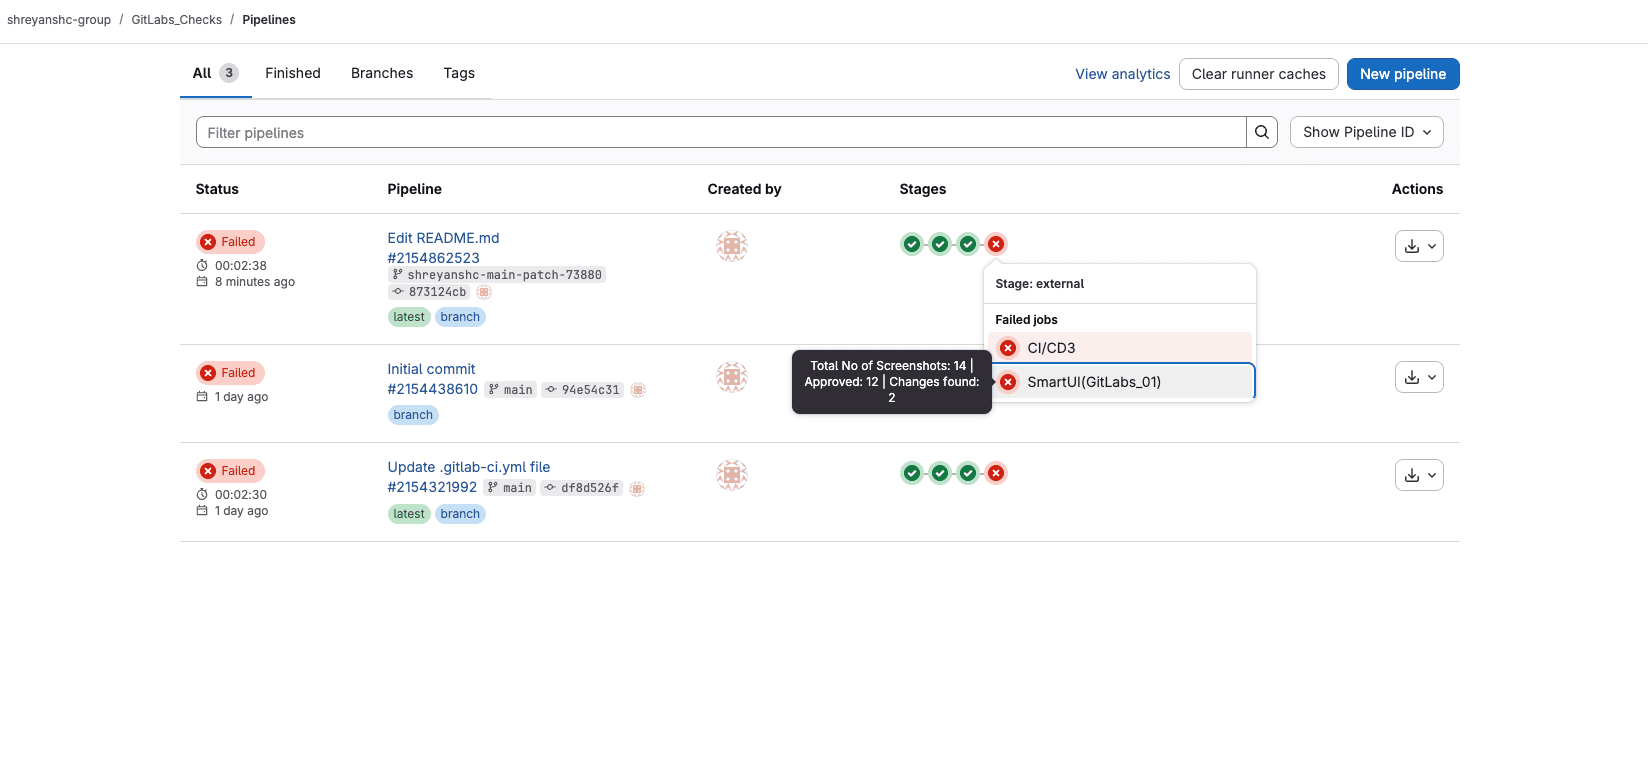Click the duration text 00:02:38

[x=241, y=266]
